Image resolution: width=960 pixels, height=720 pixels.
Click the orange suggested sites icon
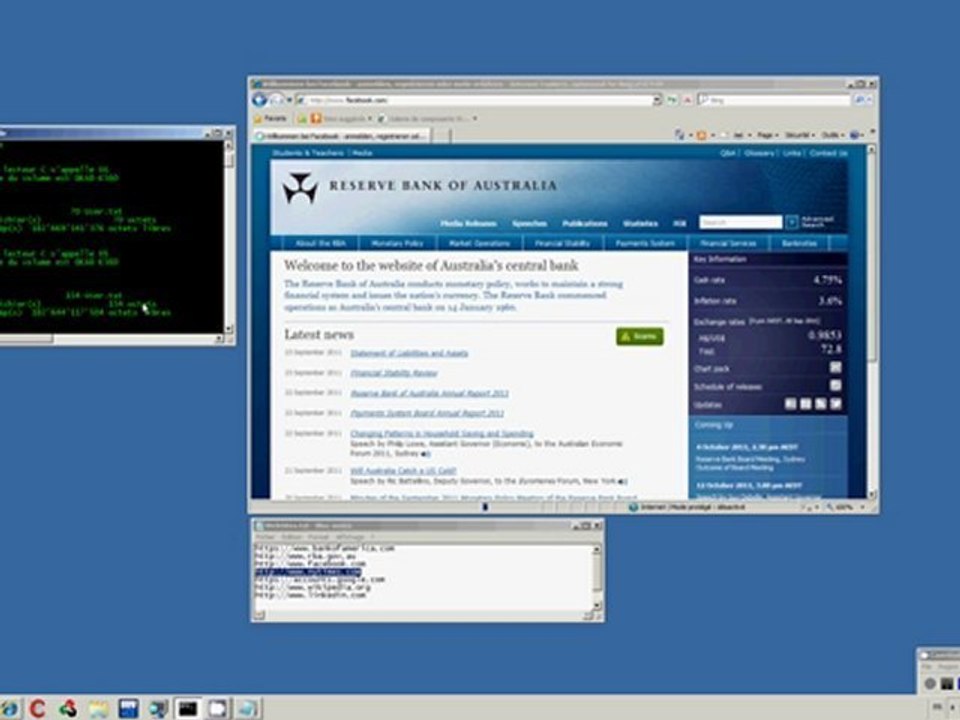click(x=316, y=118)
